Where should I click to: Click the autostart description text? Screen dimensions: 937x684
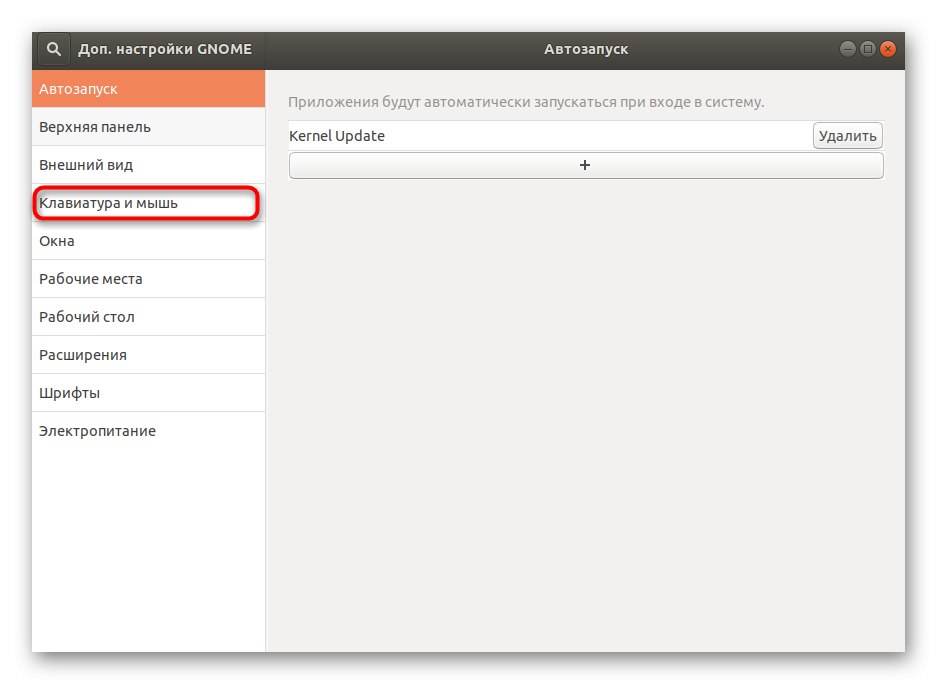point(526,102)
